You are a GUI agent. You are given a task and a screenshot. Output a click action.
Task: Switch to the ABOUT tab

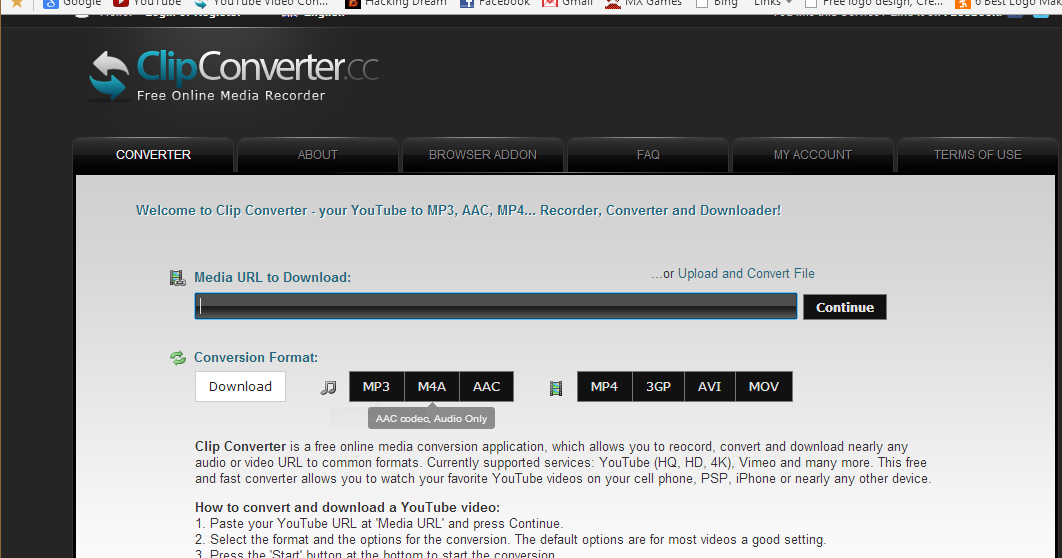click(318, 155)
